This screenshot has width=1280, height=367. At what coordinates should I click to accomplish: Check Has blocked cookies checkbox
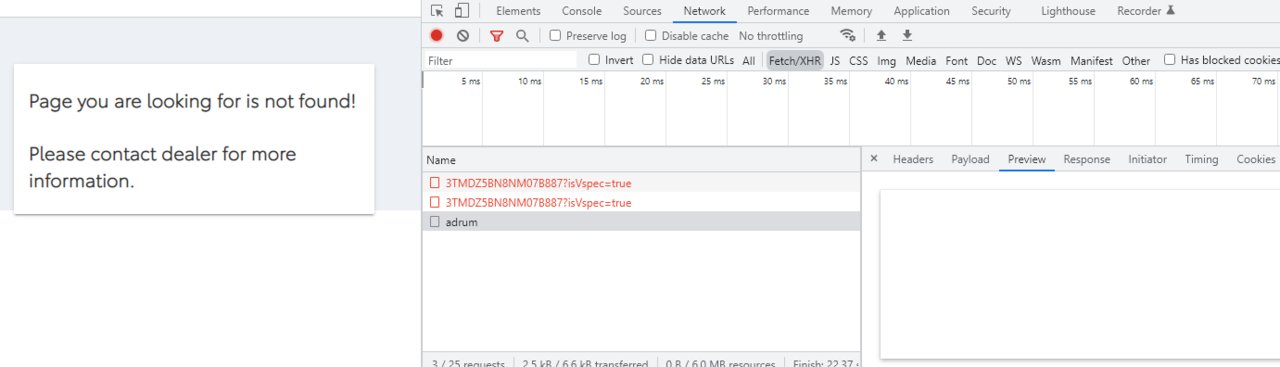point(1170,60)
